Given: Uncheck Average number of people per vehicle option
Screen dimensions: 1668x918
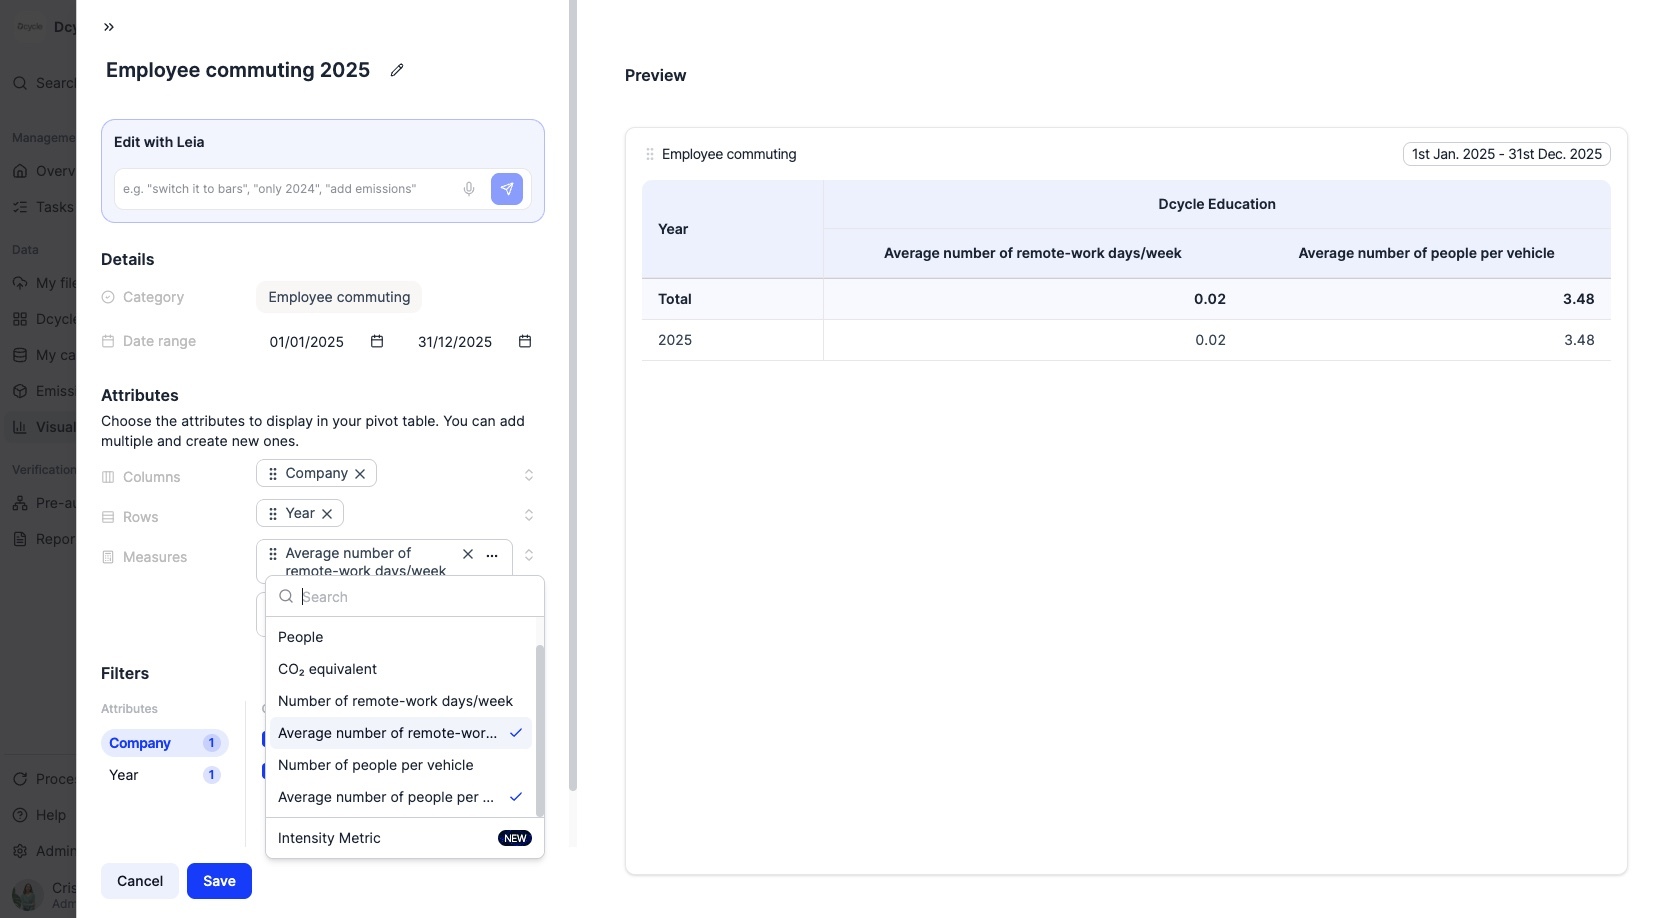Looking at the screenshot, I should (401, 797).
